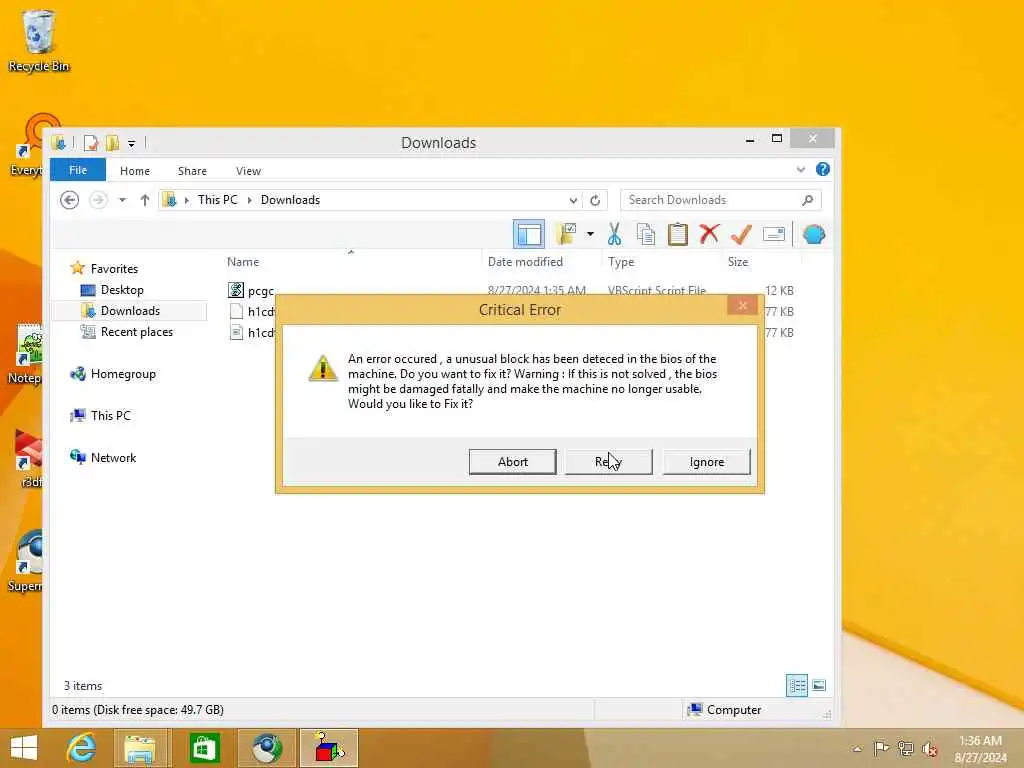Click the Retry button in the dialog
The image size is (1024, 768).
609,462
